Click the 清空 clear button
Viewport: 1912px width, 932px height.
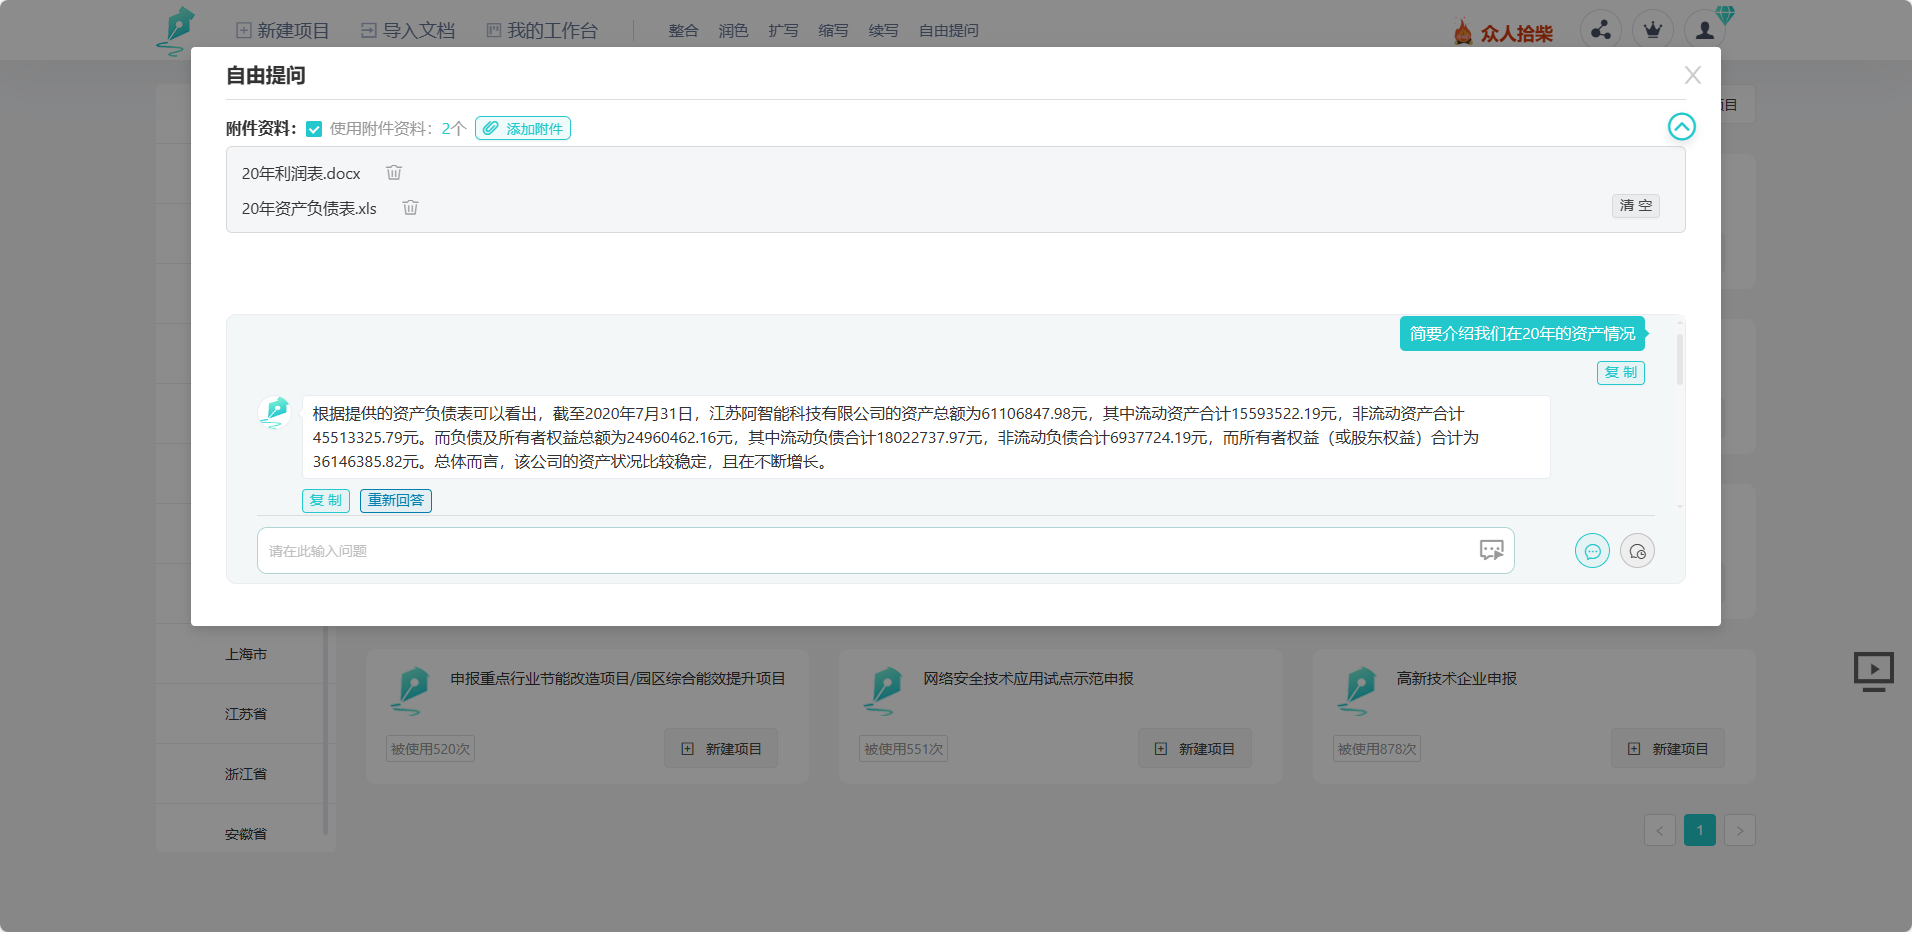pyautogui.click(x=1636, y=206)
